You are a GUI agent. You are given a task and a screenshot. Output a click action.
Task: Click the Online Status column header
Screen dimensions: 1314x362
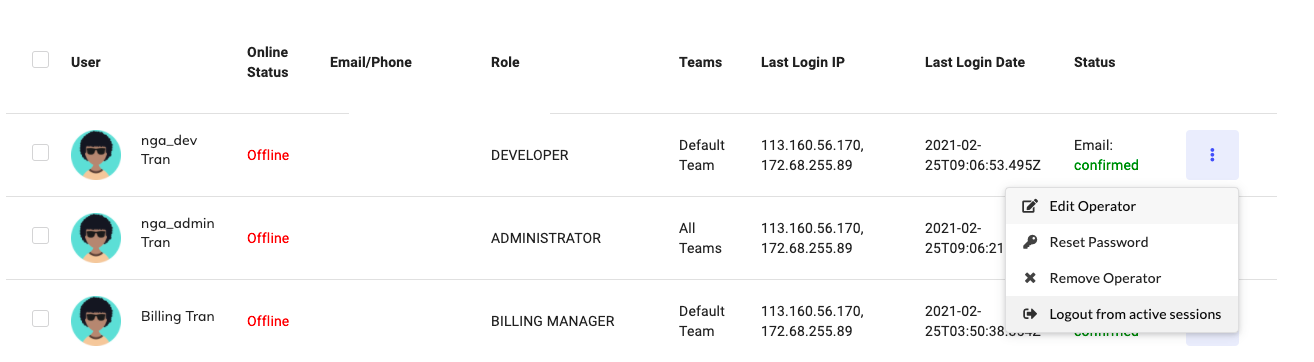(x=268, y=62)
